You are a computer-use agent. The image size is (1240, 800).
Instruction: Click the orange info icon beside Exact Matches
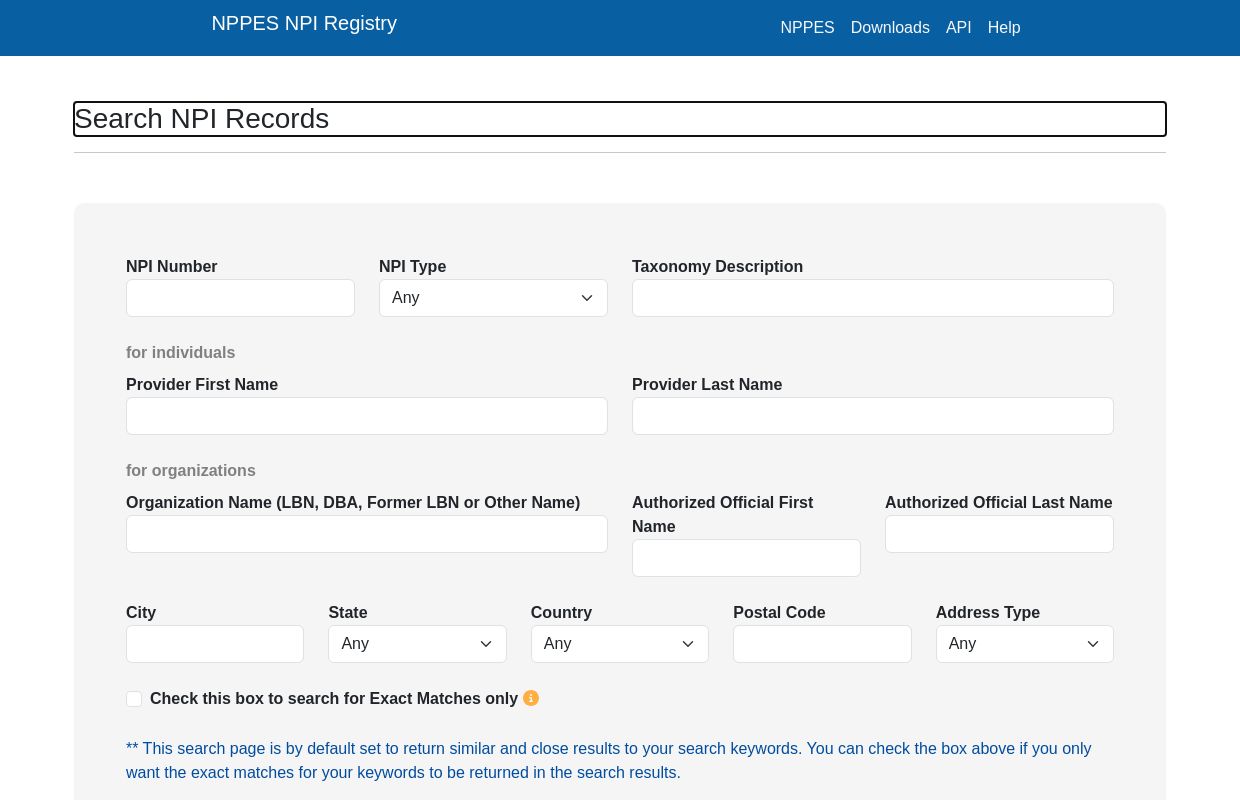[531, 698]
